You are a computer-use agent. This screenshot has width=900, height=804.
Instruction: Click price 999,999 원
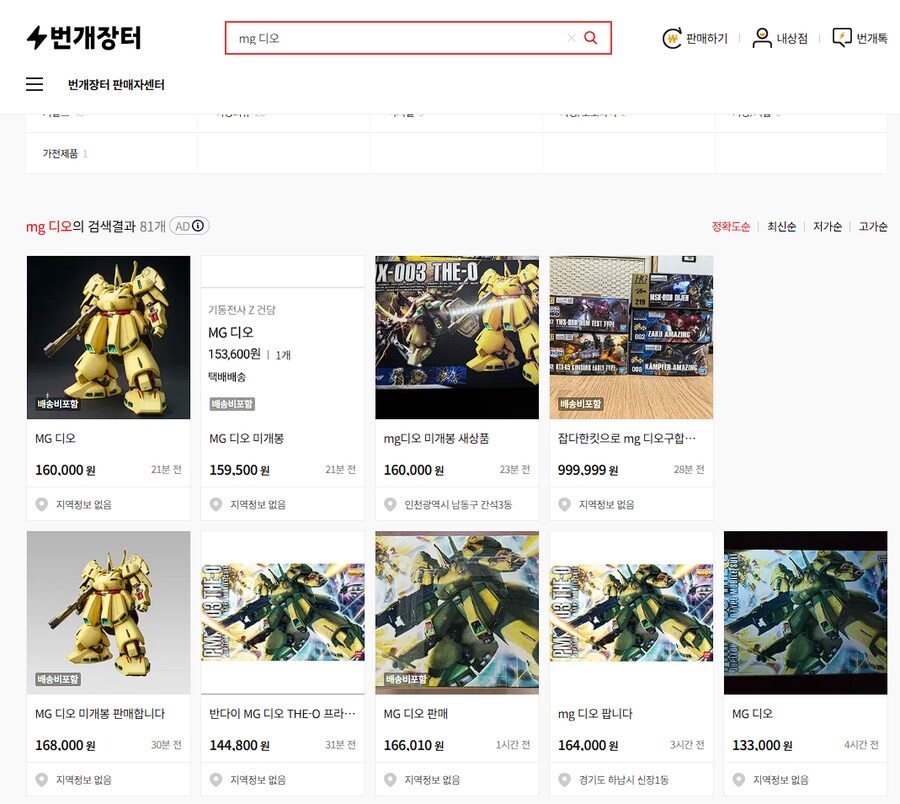tap(588, 470)
